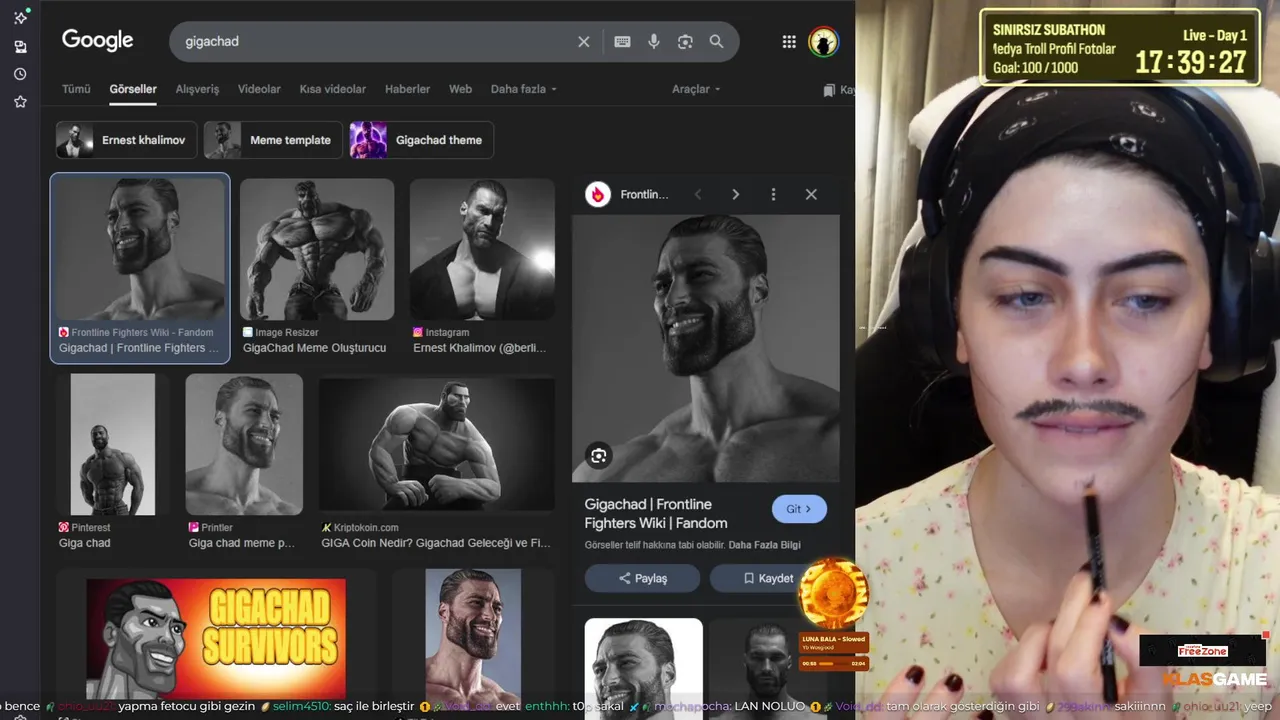Focus the gigachad search field
The image size is (1280, 720).
[x=375, y=42]
